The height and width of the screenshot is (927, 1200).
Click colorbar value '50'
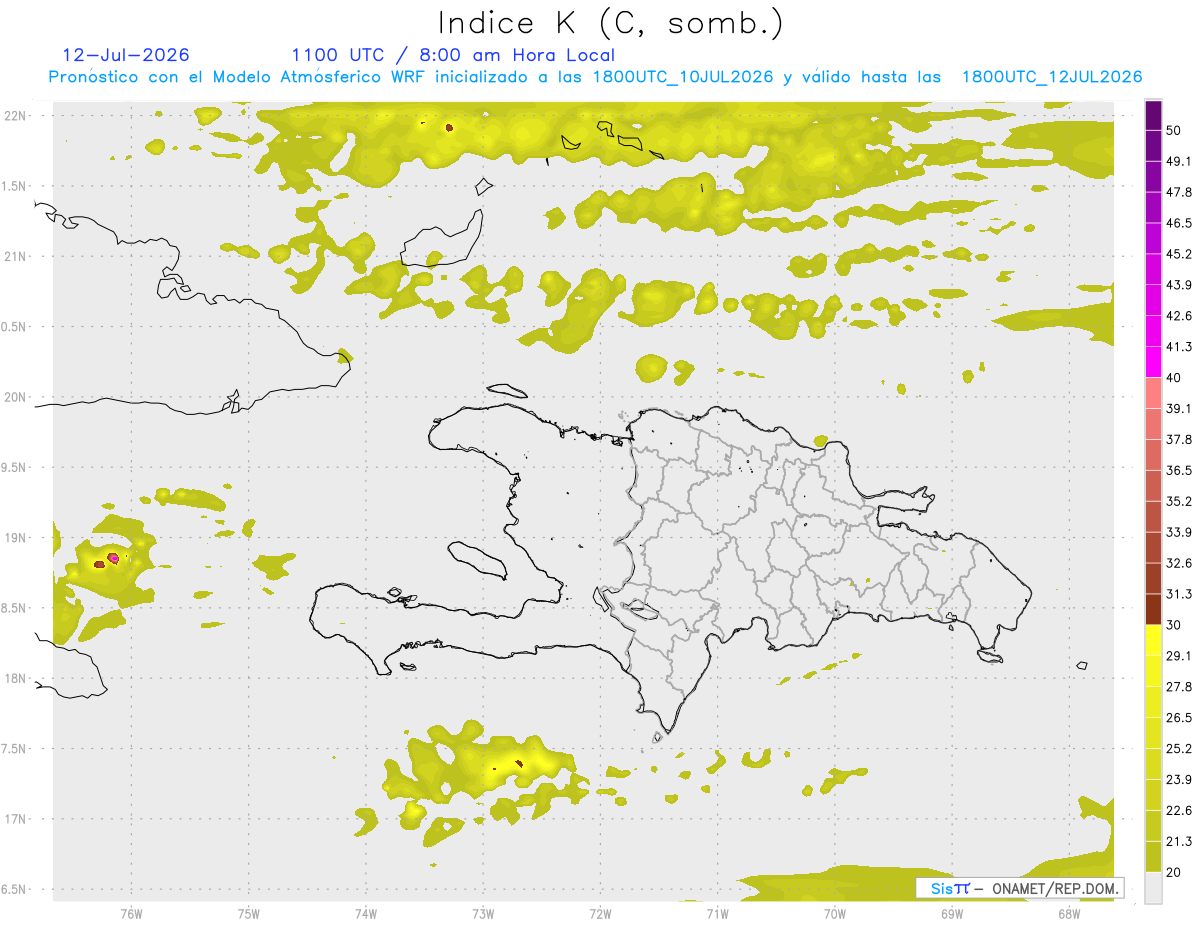[x=1176, y=131]
